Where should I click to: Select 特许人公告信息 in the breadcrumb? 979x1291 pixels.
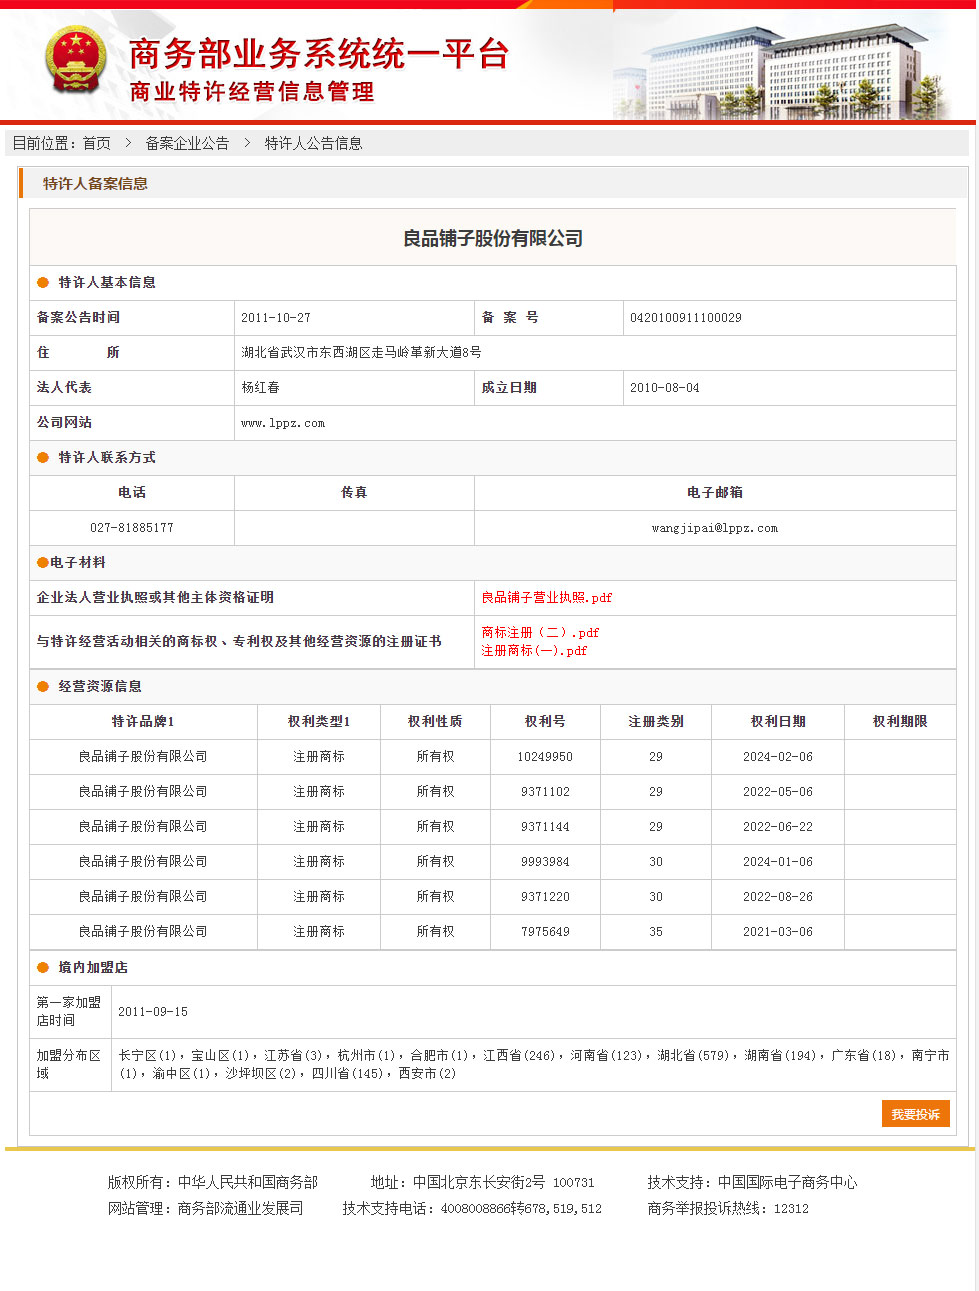tap(313, 143)
